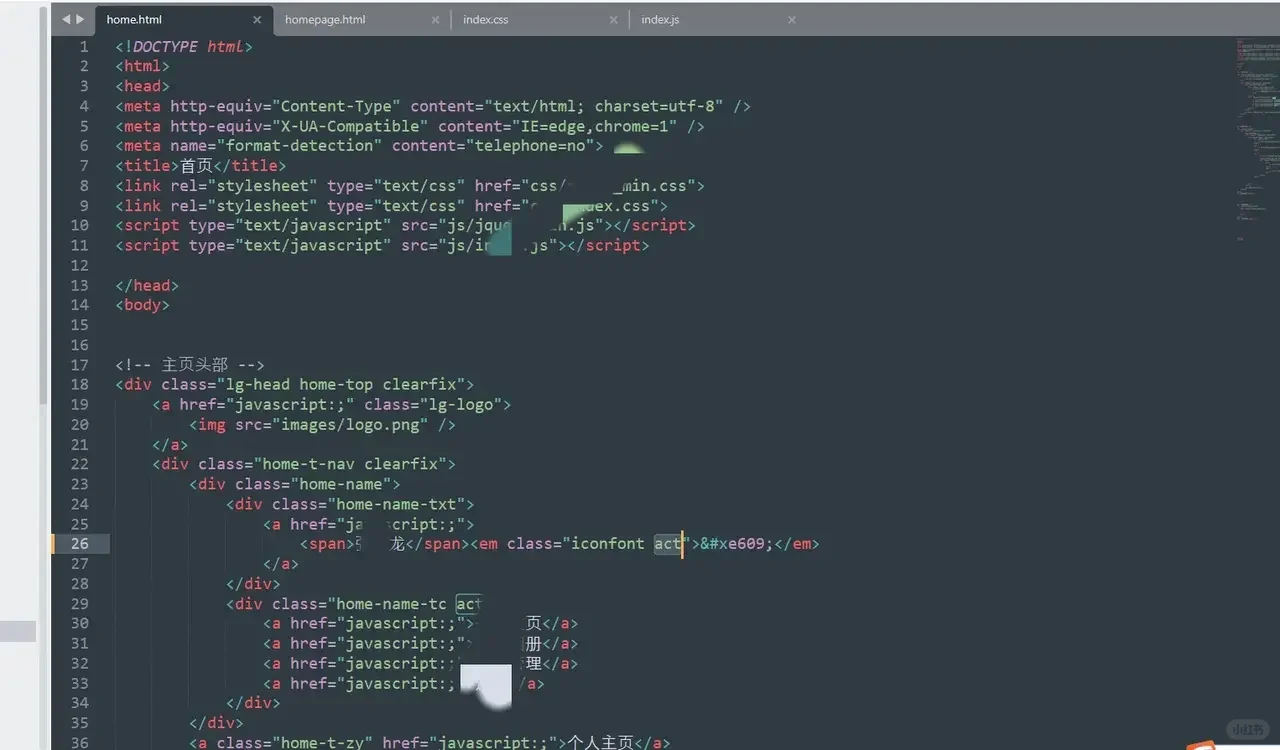Open the homepage.html tab
This screenshot has height=750, width=1280.
(x=325, y=20)
